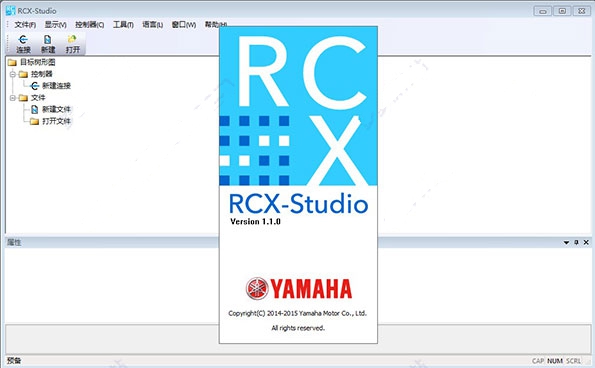Close the 属性 properties panel

click(586, 242)
